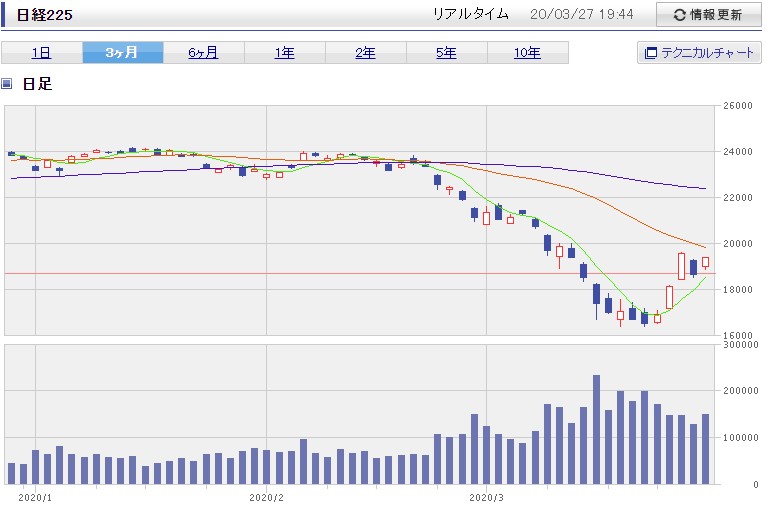Click the 情報更新 refresh button

coord(708,15)
